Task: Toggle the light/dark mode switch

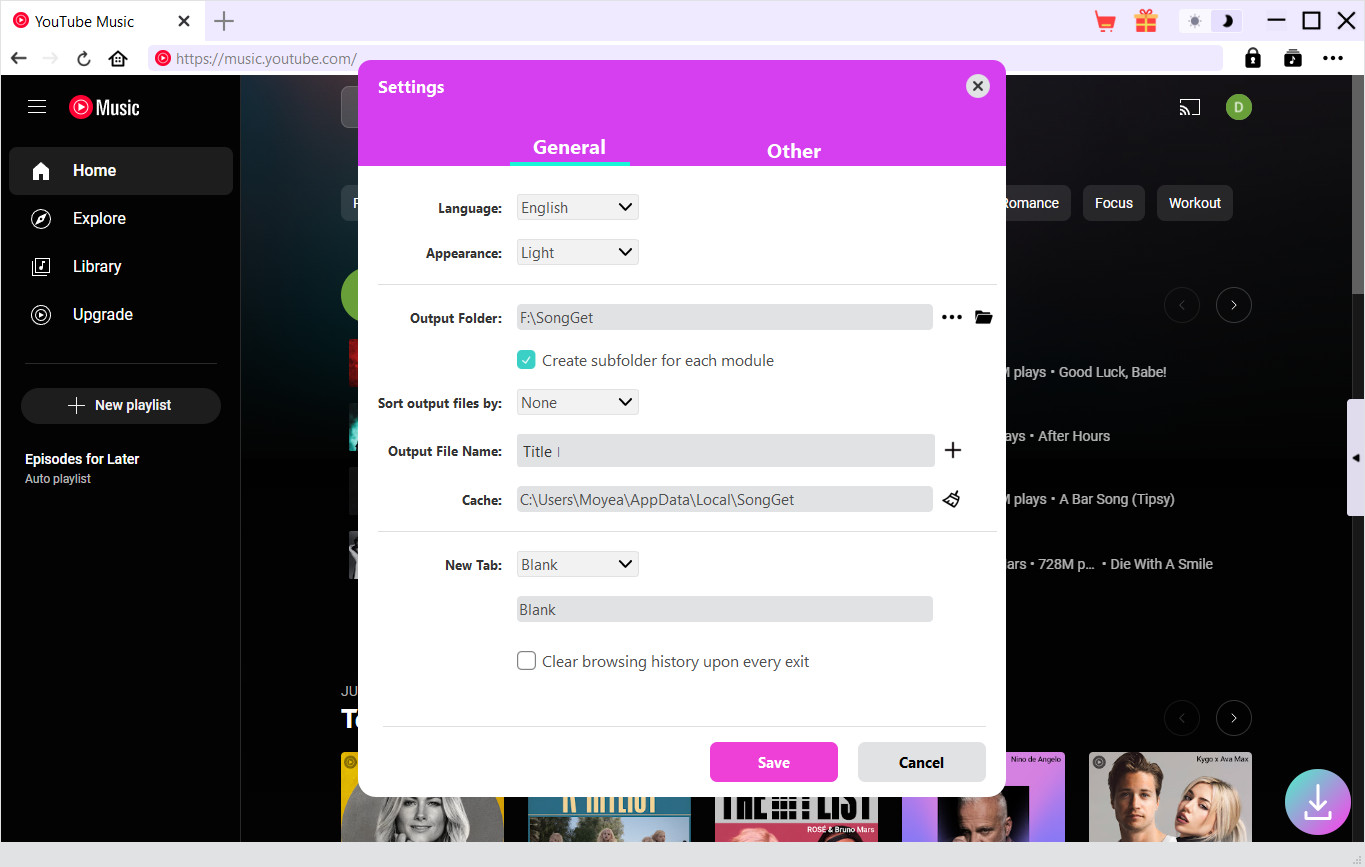Action: click(x=1210, y=21)
